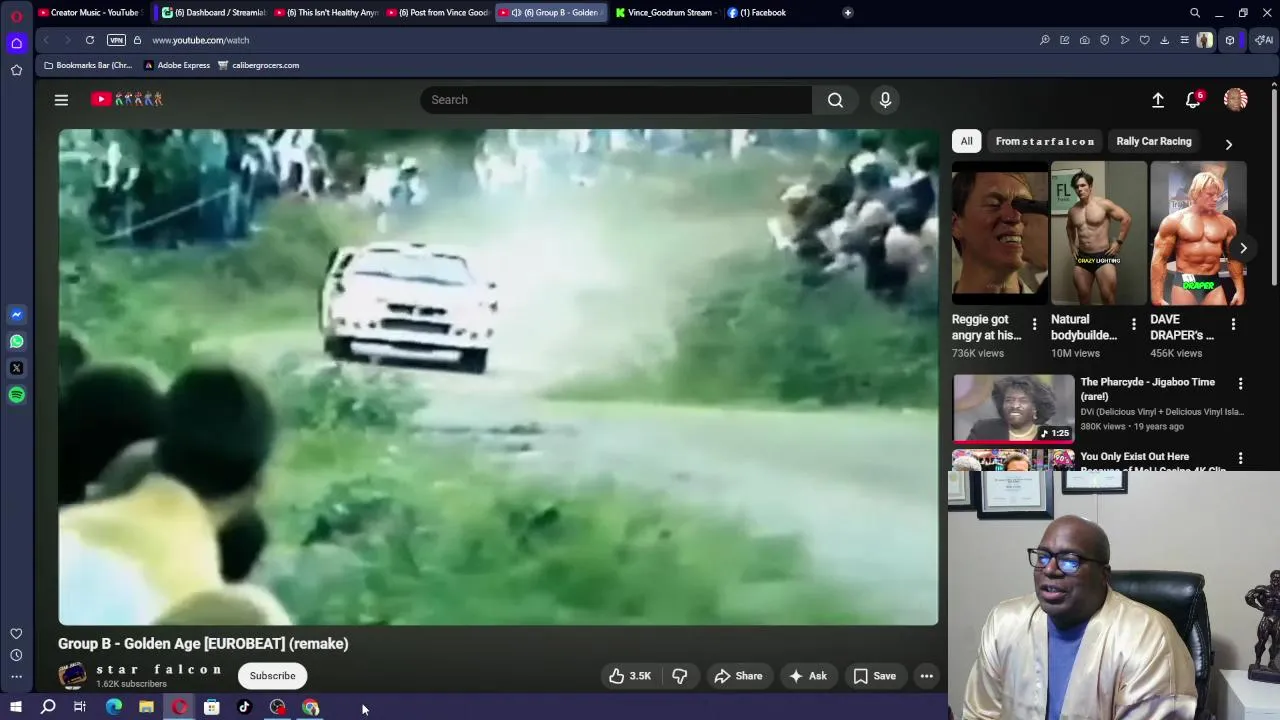
Task: Open options for The Pharcyde video
Action: pyautogui.click(x=1240, y=384)
